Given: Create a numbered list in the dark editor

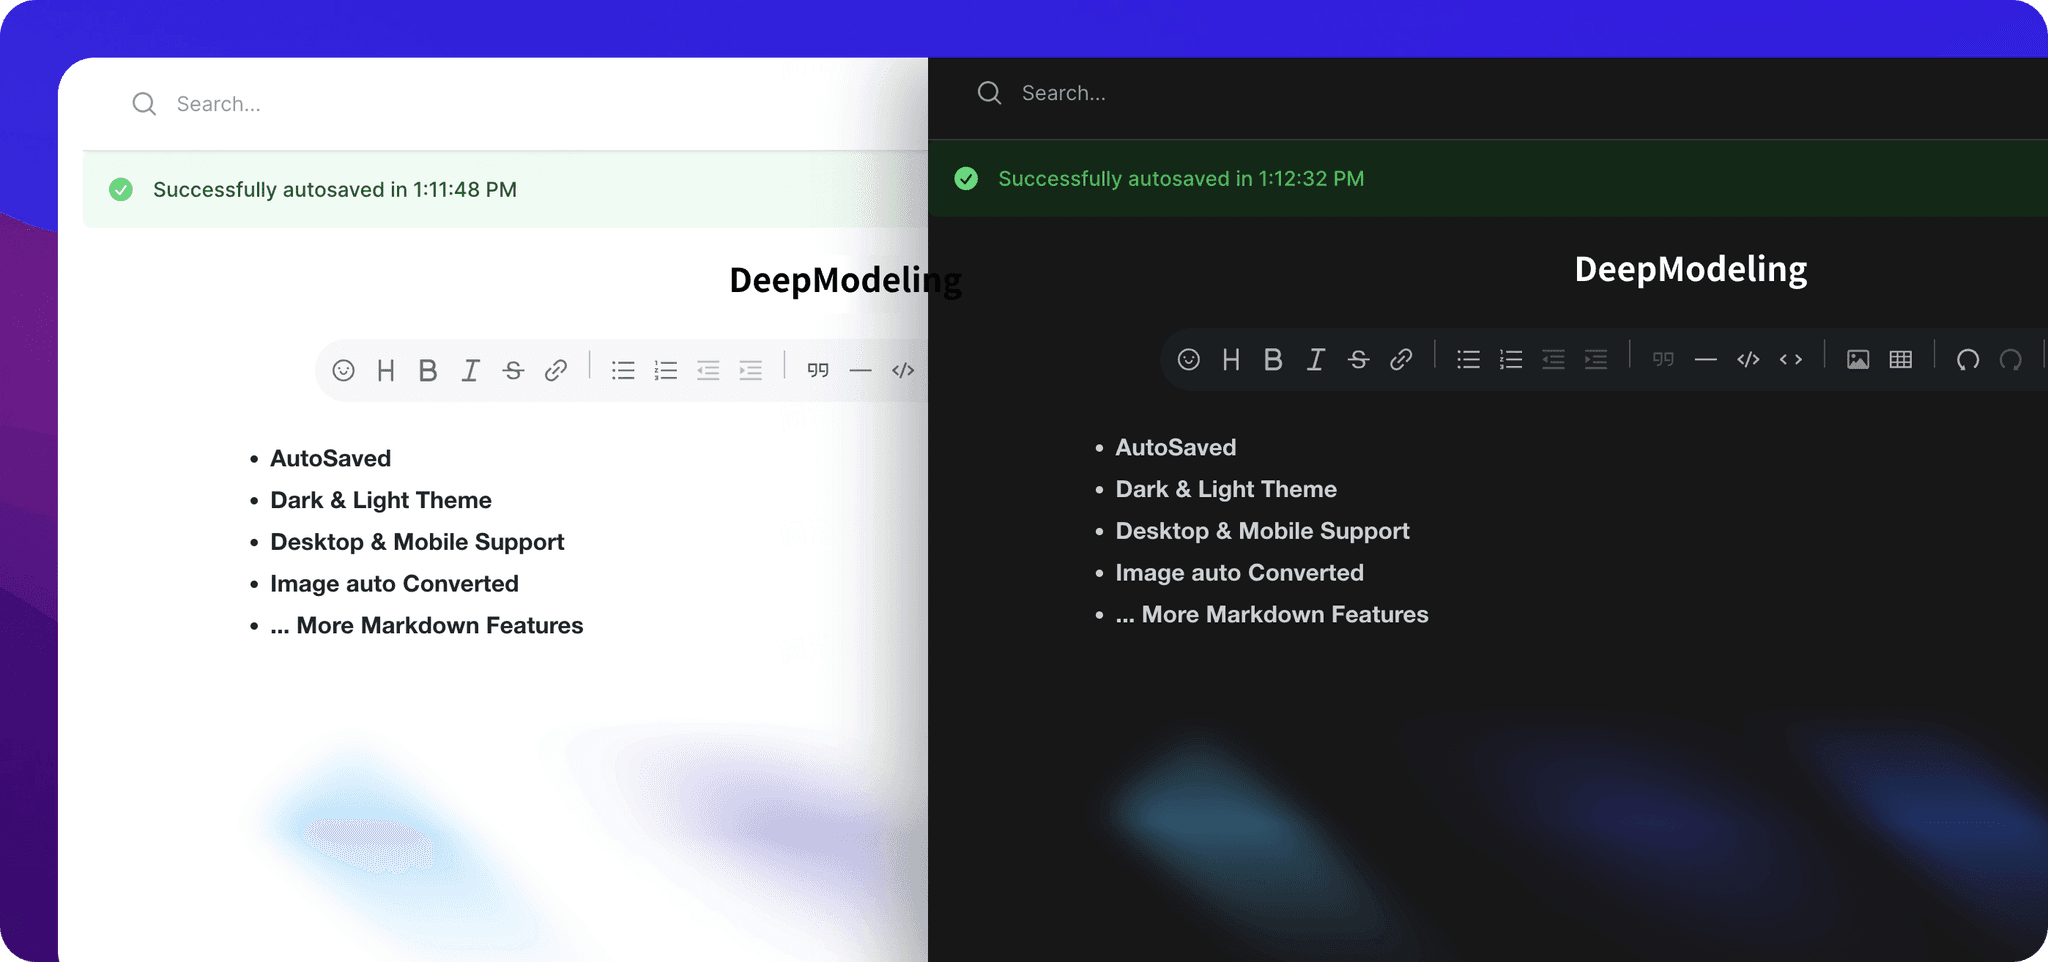Looking at the screenshot, I should point(1509,359).
